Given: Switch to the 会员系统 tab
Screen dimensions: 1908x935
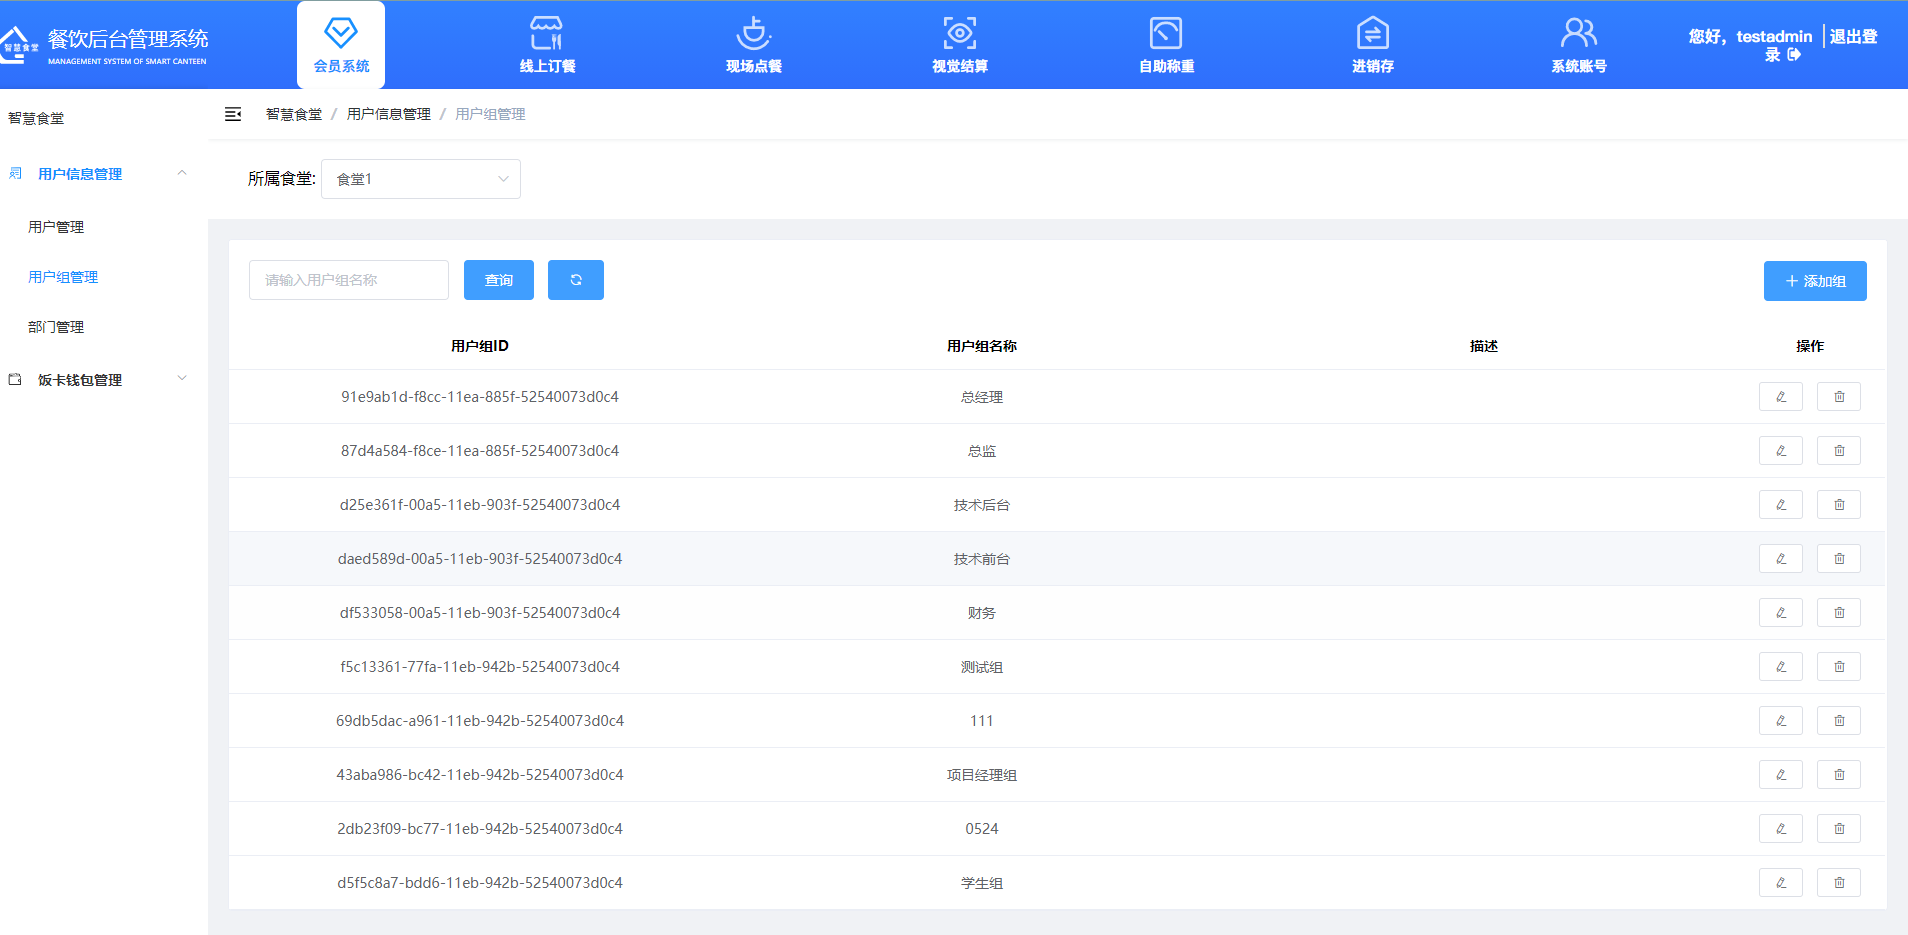Looking at the screenshot, I should tap(341, 44).
